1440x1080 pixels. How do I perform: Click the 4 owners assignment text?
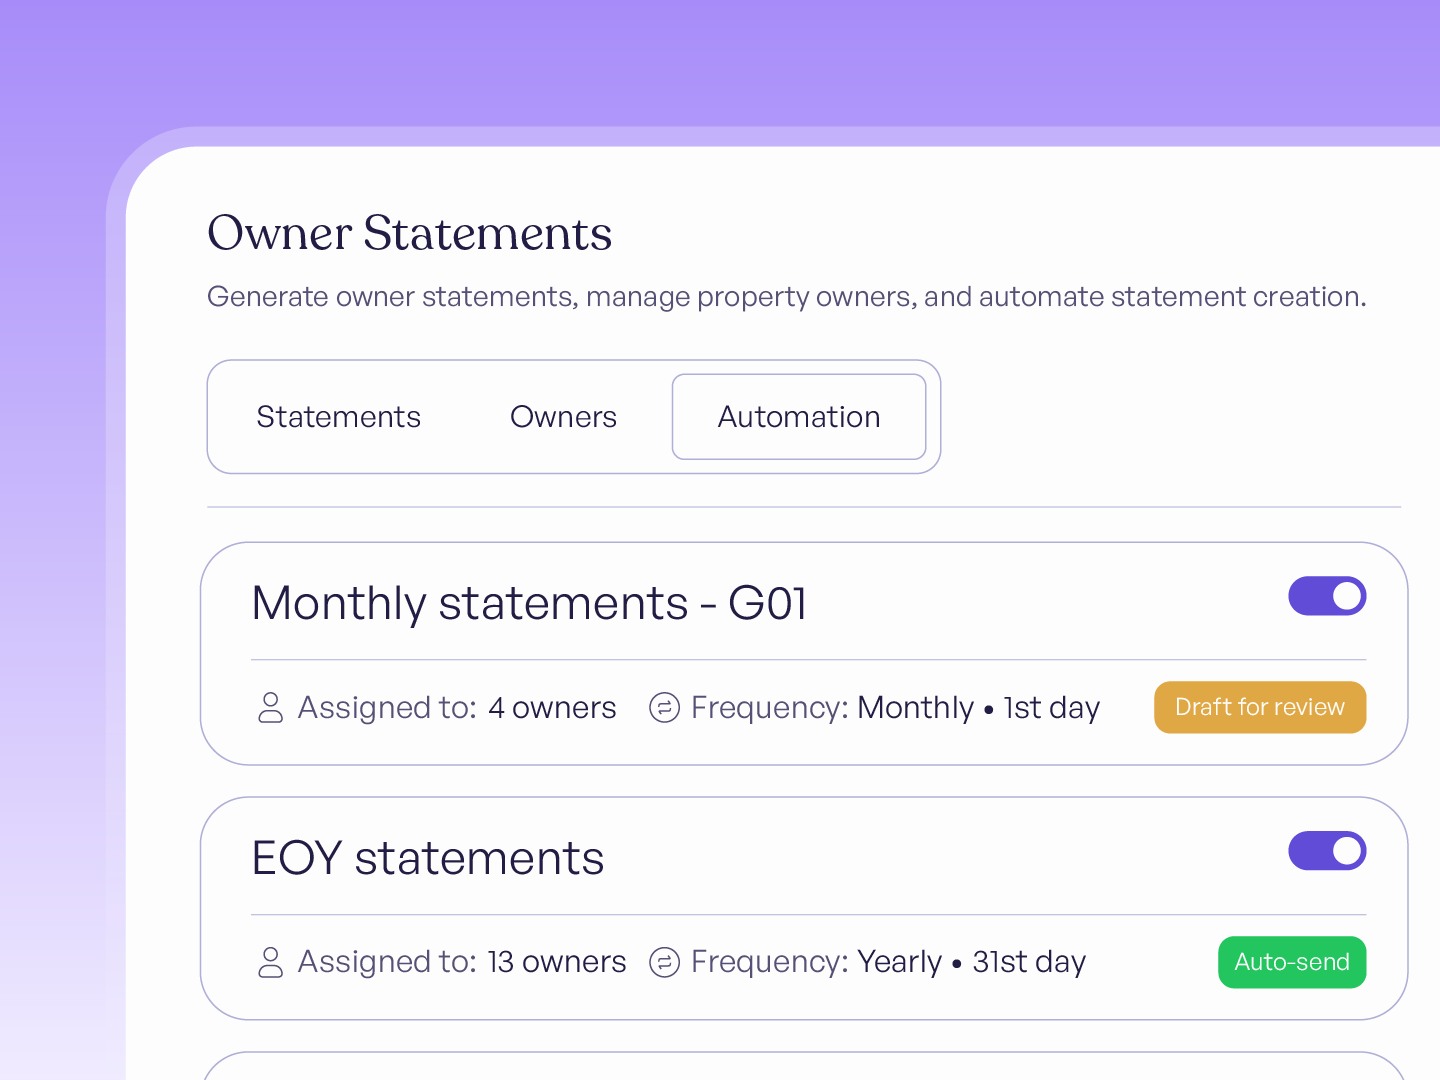point(552,707)
